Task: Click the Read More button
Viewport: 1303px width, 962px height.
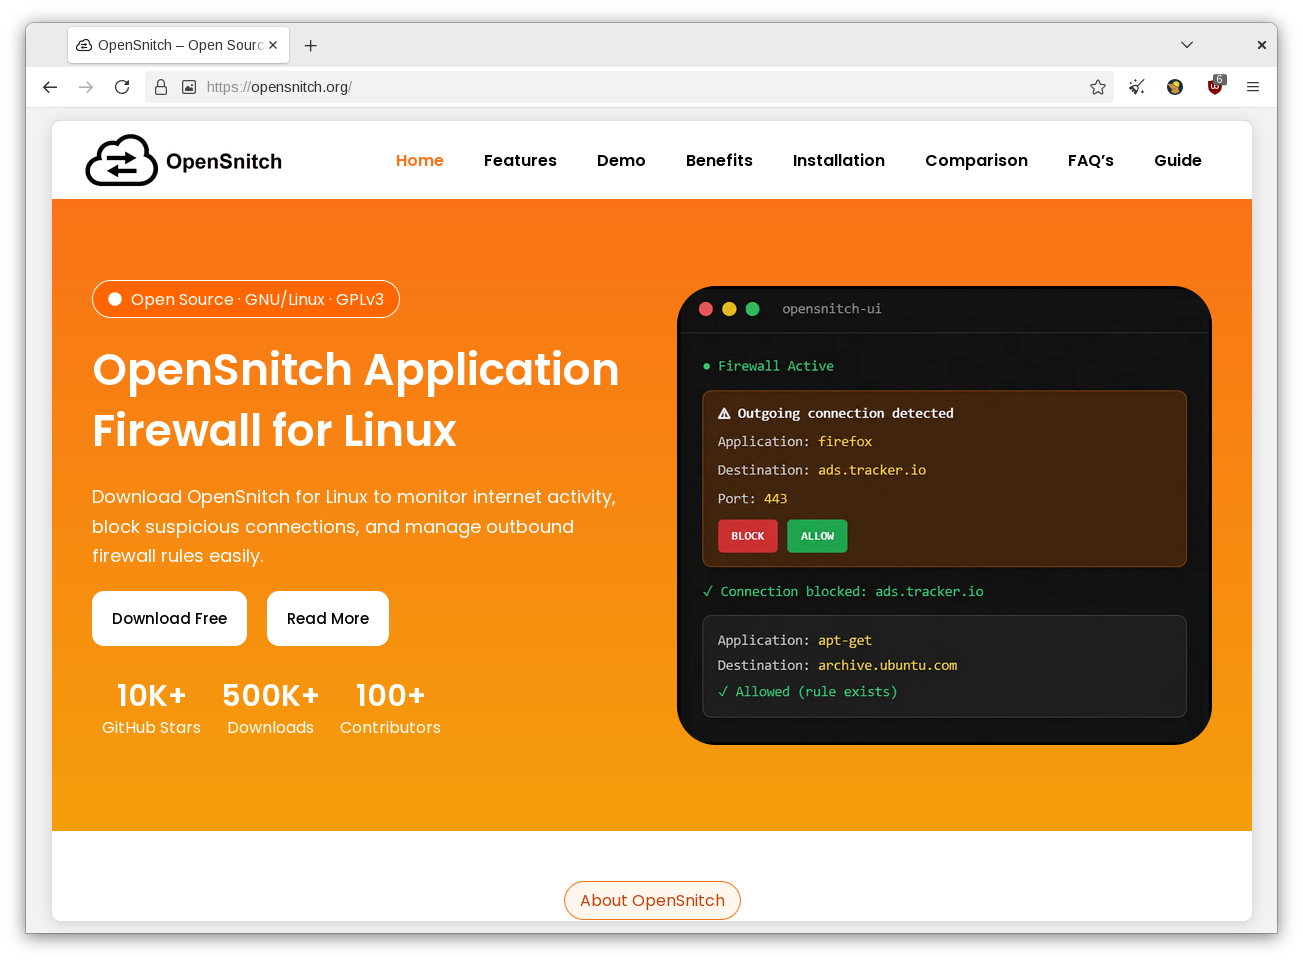Action: click(x=328, y=618)
